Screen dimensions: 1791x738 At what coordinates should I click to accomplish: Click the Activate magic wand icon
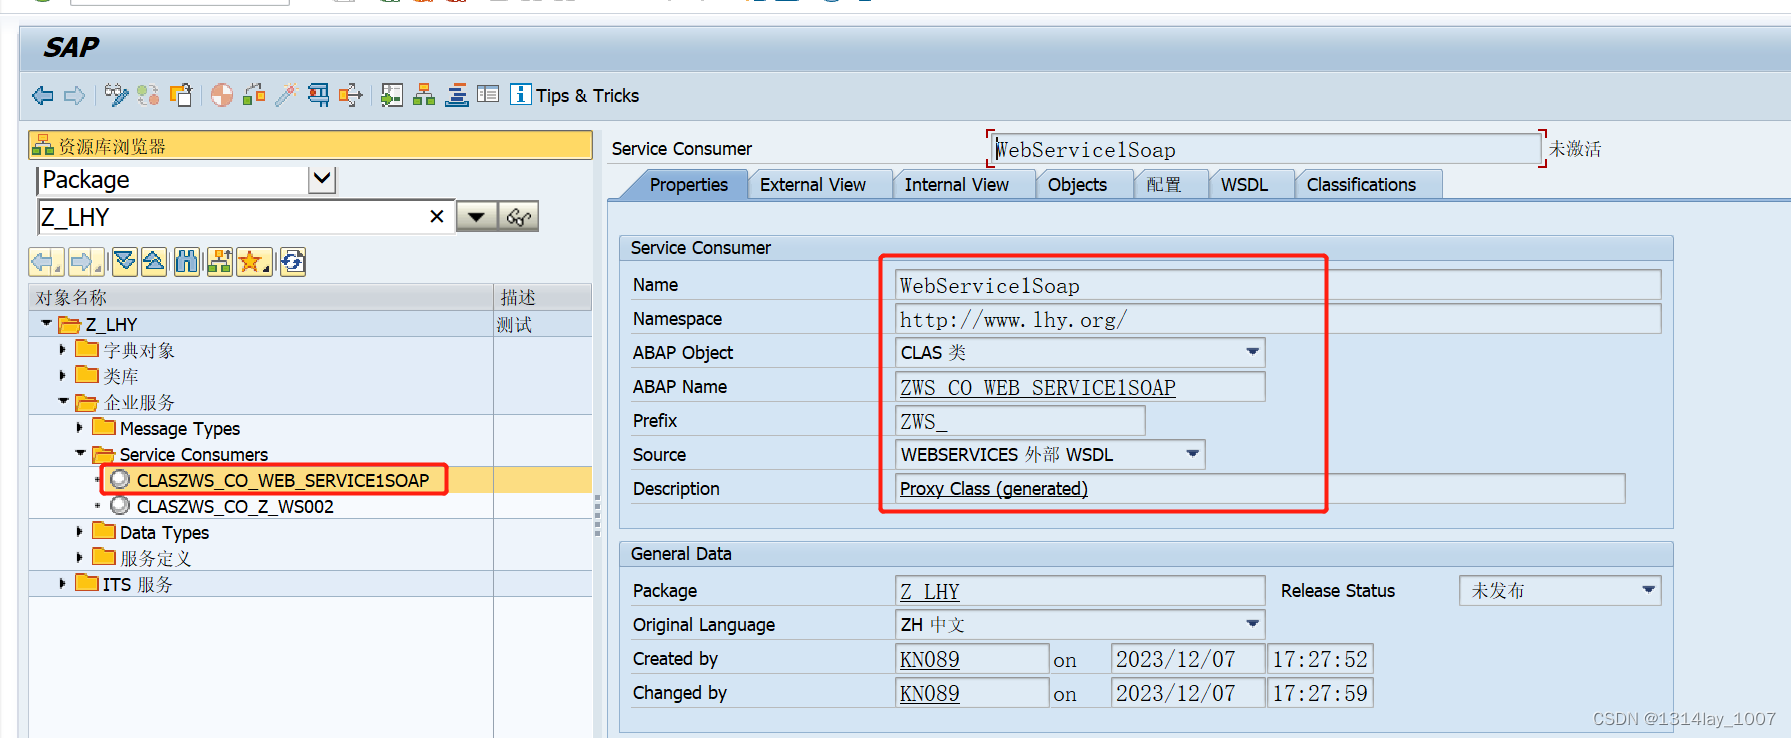click(x=286, y=95)
